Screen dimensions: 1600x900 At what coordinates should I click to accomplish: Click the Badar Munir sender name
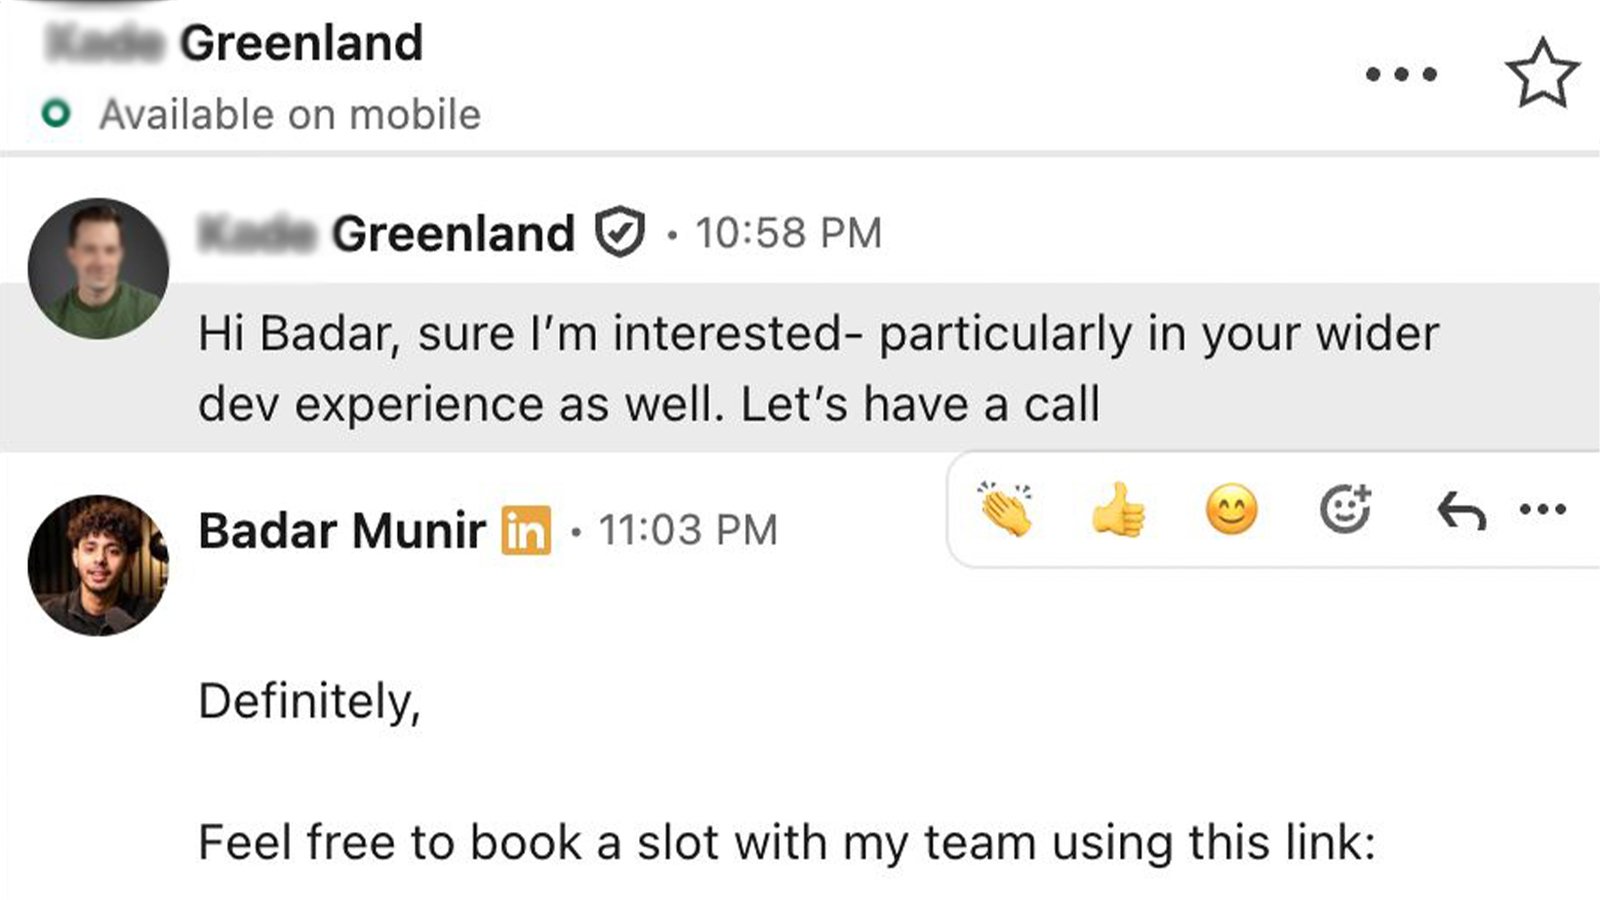[x=342, y=530]
